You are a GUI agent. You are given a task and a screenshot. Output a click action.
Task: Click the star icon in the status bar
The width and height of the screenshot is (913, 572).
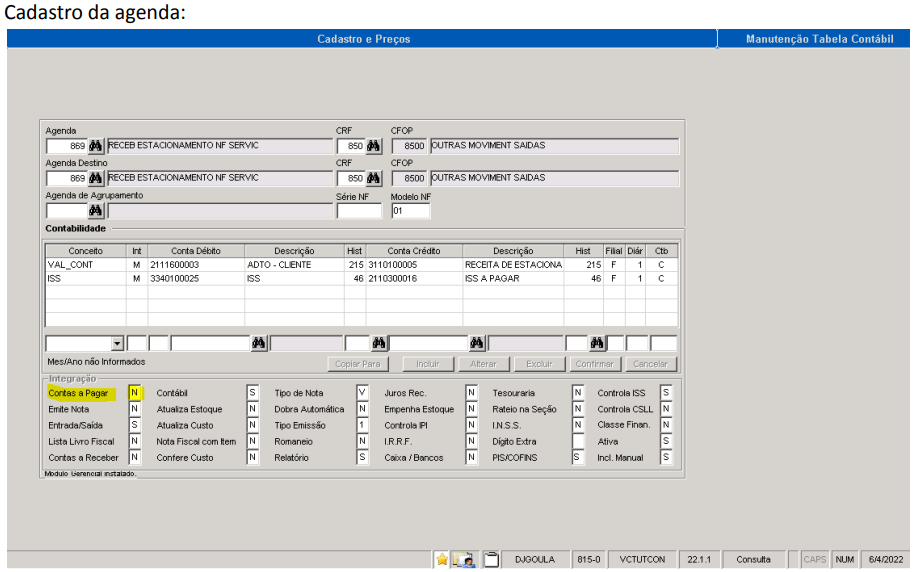click(442, 559)
